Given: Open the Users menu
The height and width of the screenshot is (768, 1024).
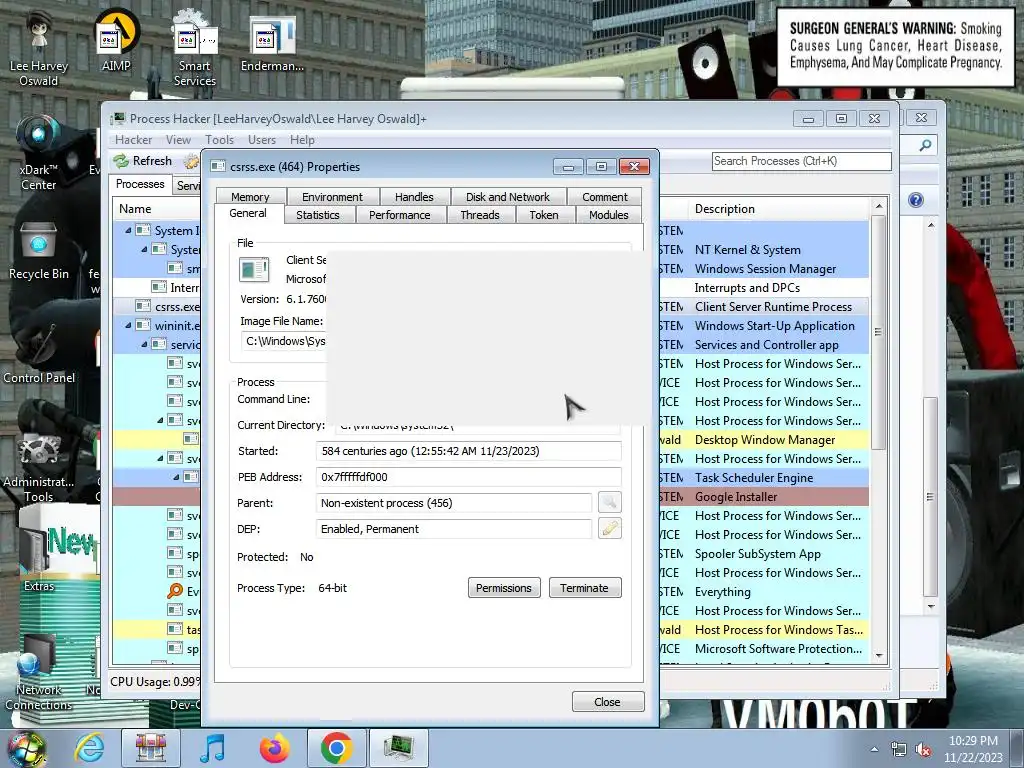Looking at the screenshot, I should [x=262, y=140].
